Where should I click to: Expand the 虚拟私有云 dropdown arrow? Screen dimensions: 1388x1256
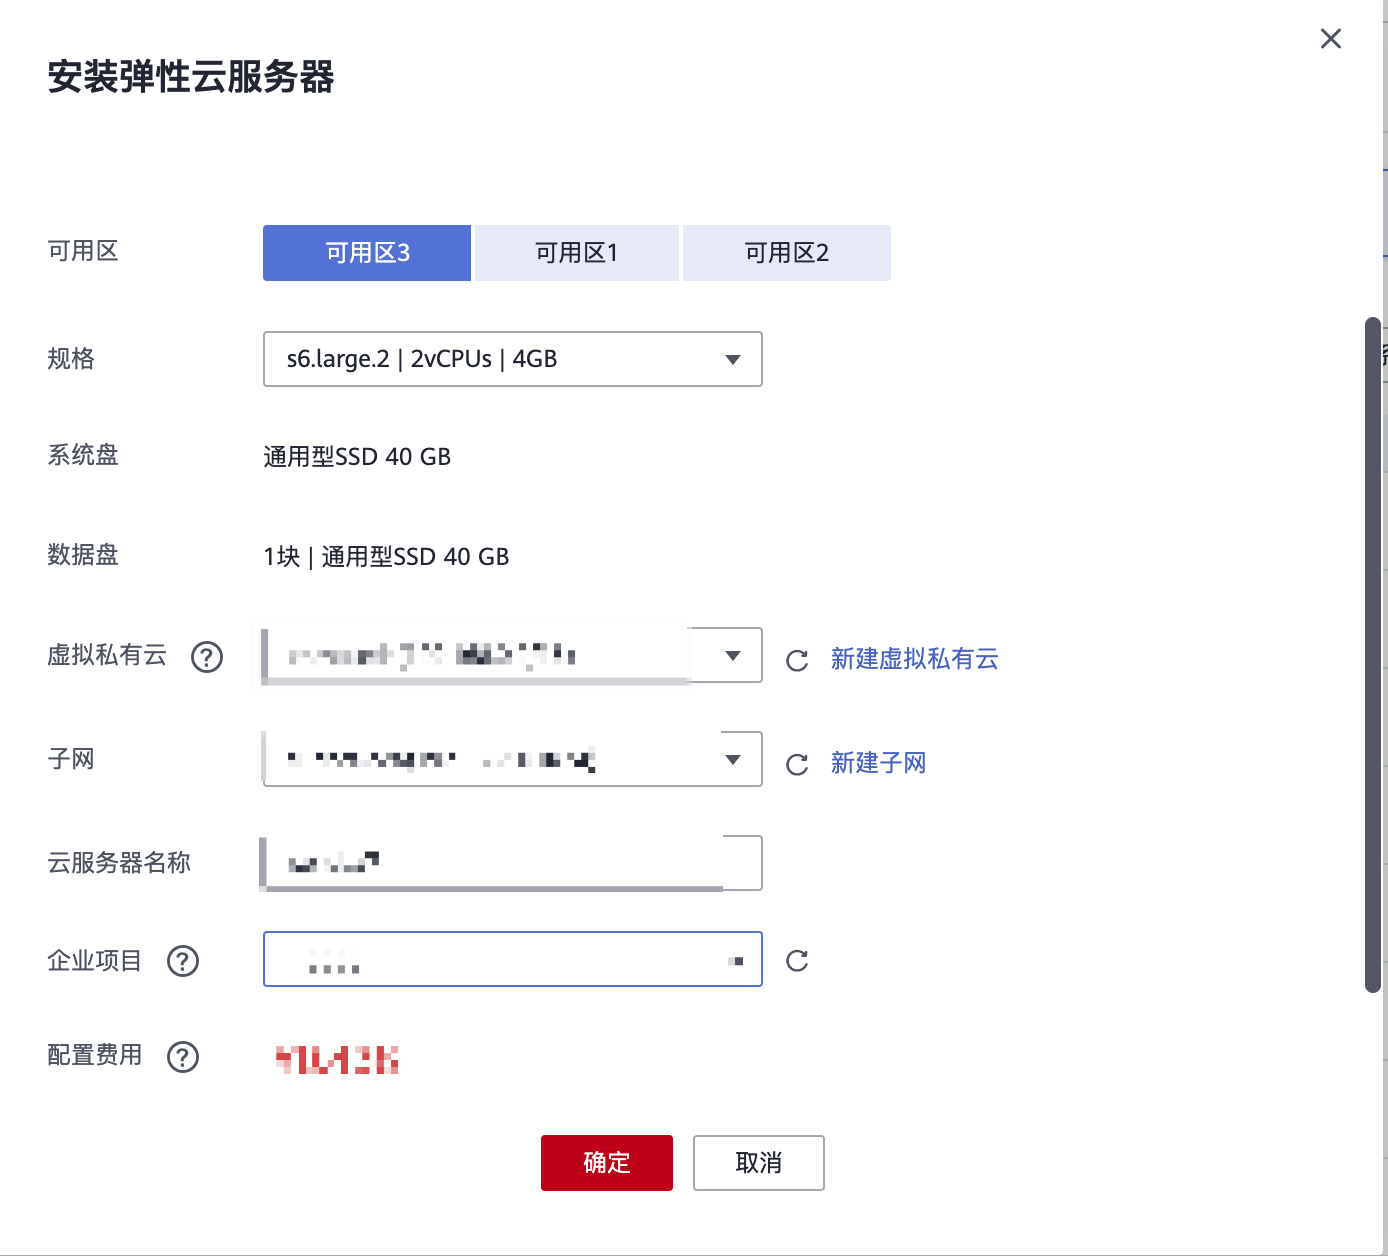[x=733, y=656]
